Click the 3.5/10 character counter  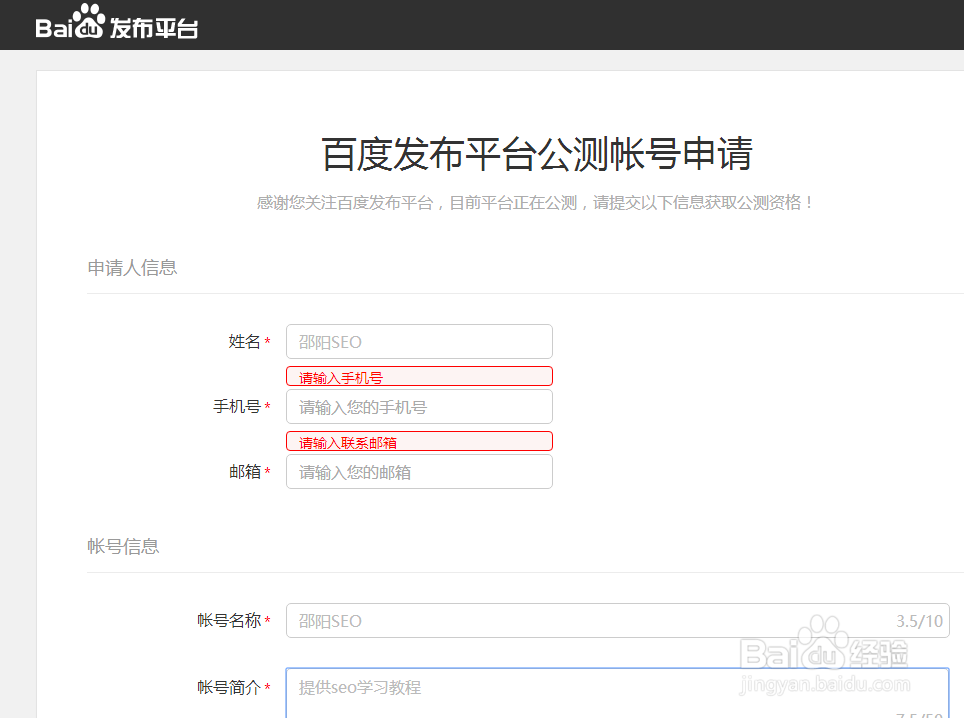pos(919,621)
